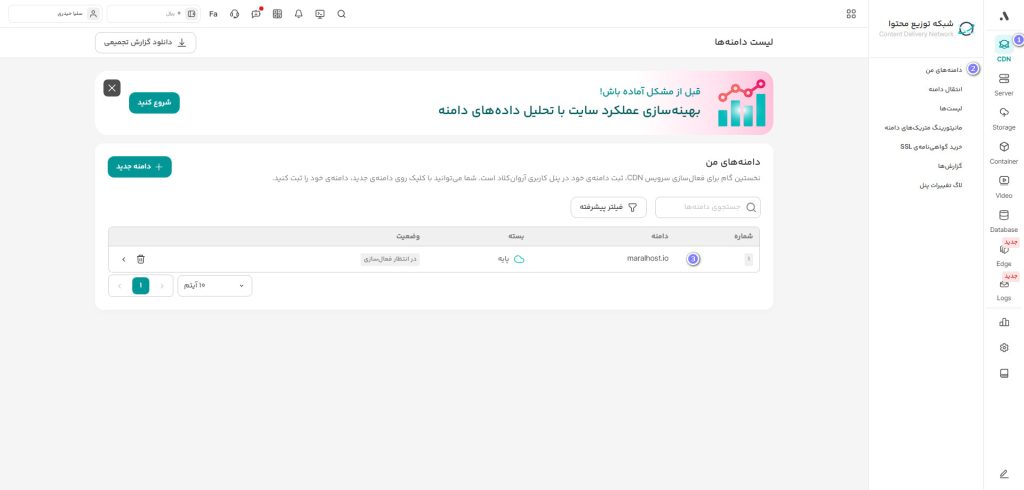Viewport: 1024px width, 490px height.
Task: Open the terminal monitor icon in top bar
Action: click(319, 14)
